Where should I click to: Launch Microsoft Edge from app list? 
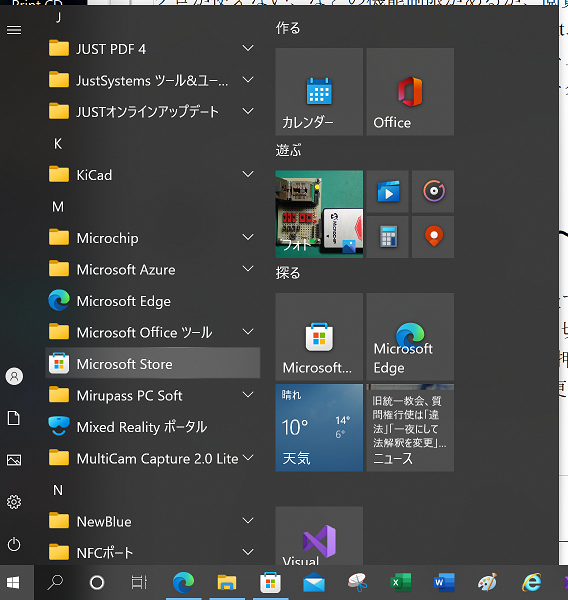(x=153, y=301)
